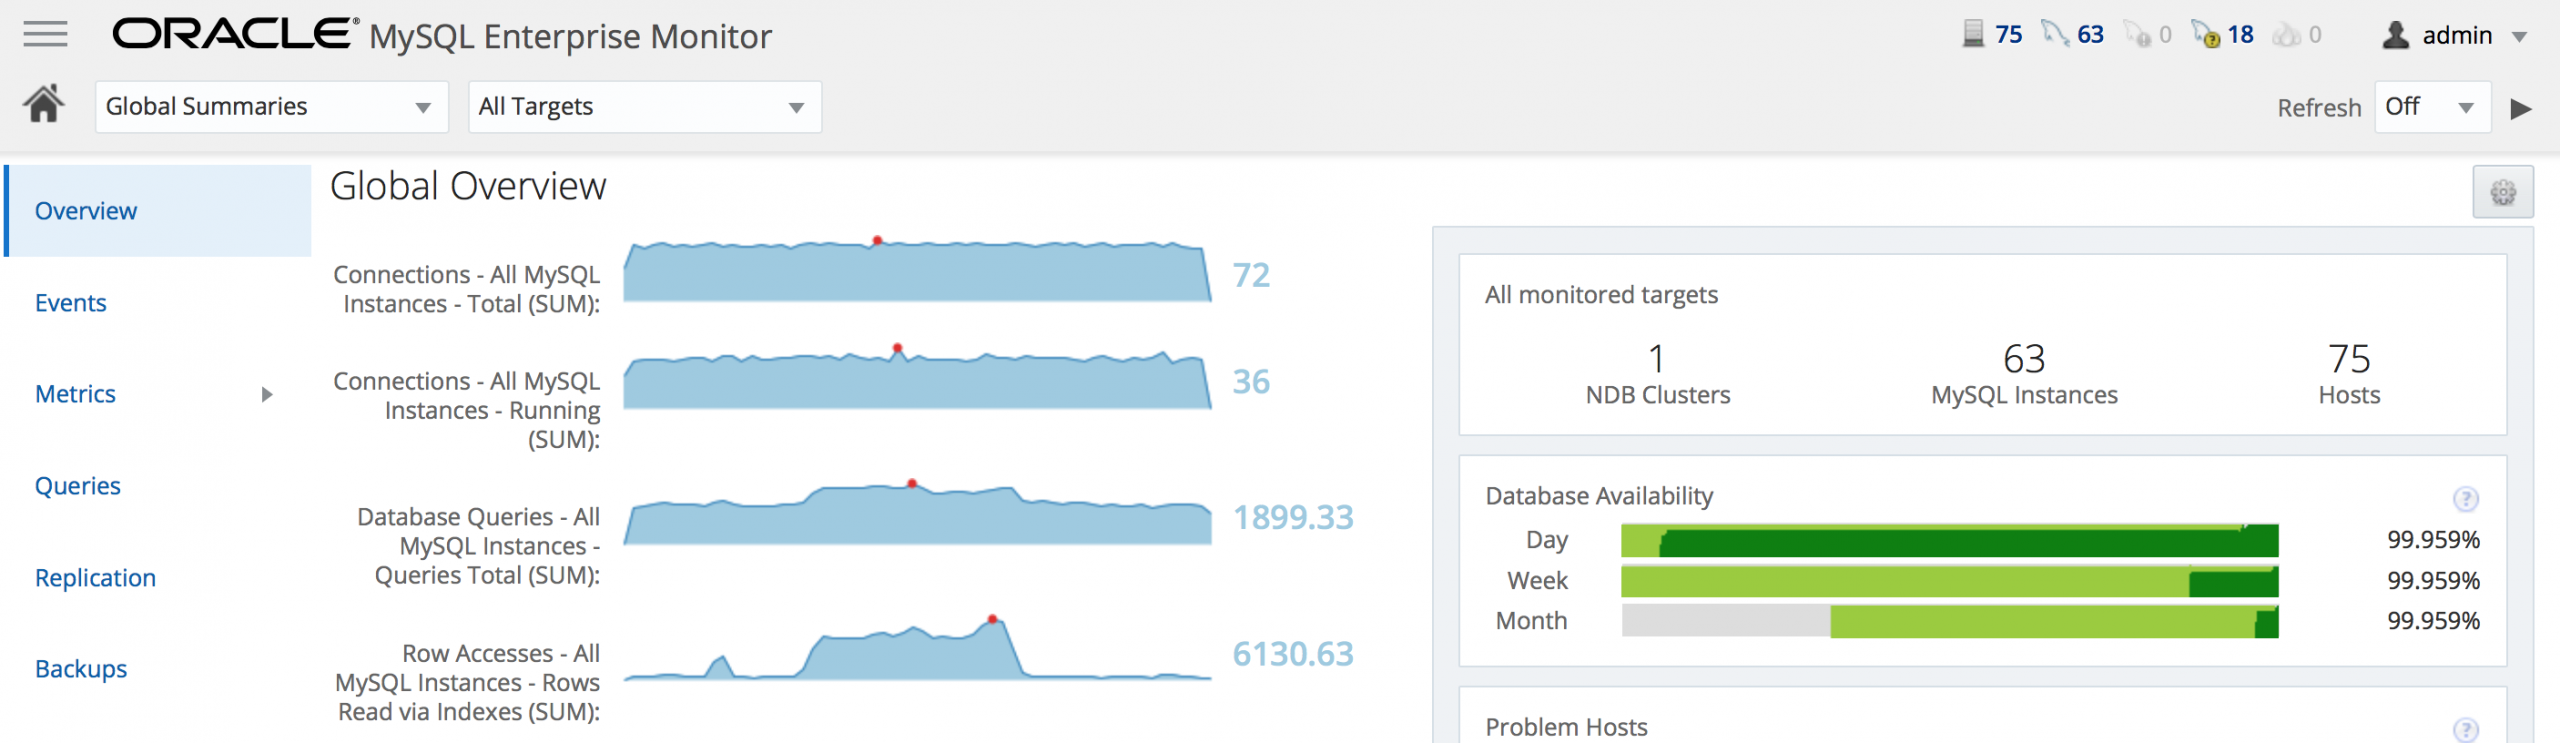
Task: Click the 1 NDB Clusters count
Action: pos(1657,358)
